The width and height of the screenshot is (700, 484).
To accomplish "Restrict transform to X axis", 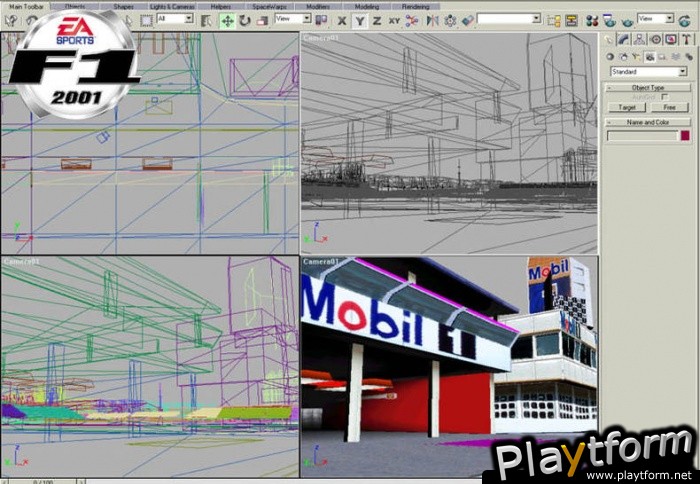I will click(342, 21).
